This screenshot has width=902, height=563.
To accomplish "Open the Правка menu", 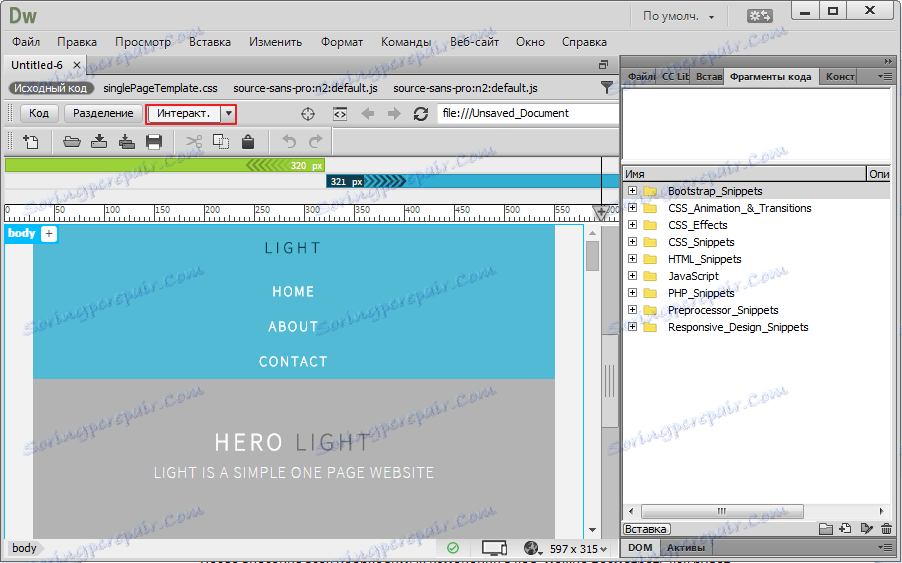I will tap(77, 42).
